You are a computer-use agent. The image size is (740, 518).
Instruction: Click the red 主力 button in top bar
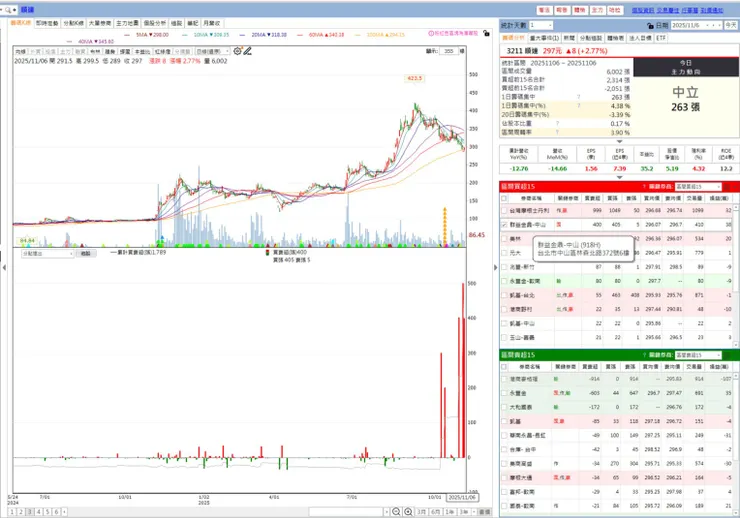pos(597,10)
